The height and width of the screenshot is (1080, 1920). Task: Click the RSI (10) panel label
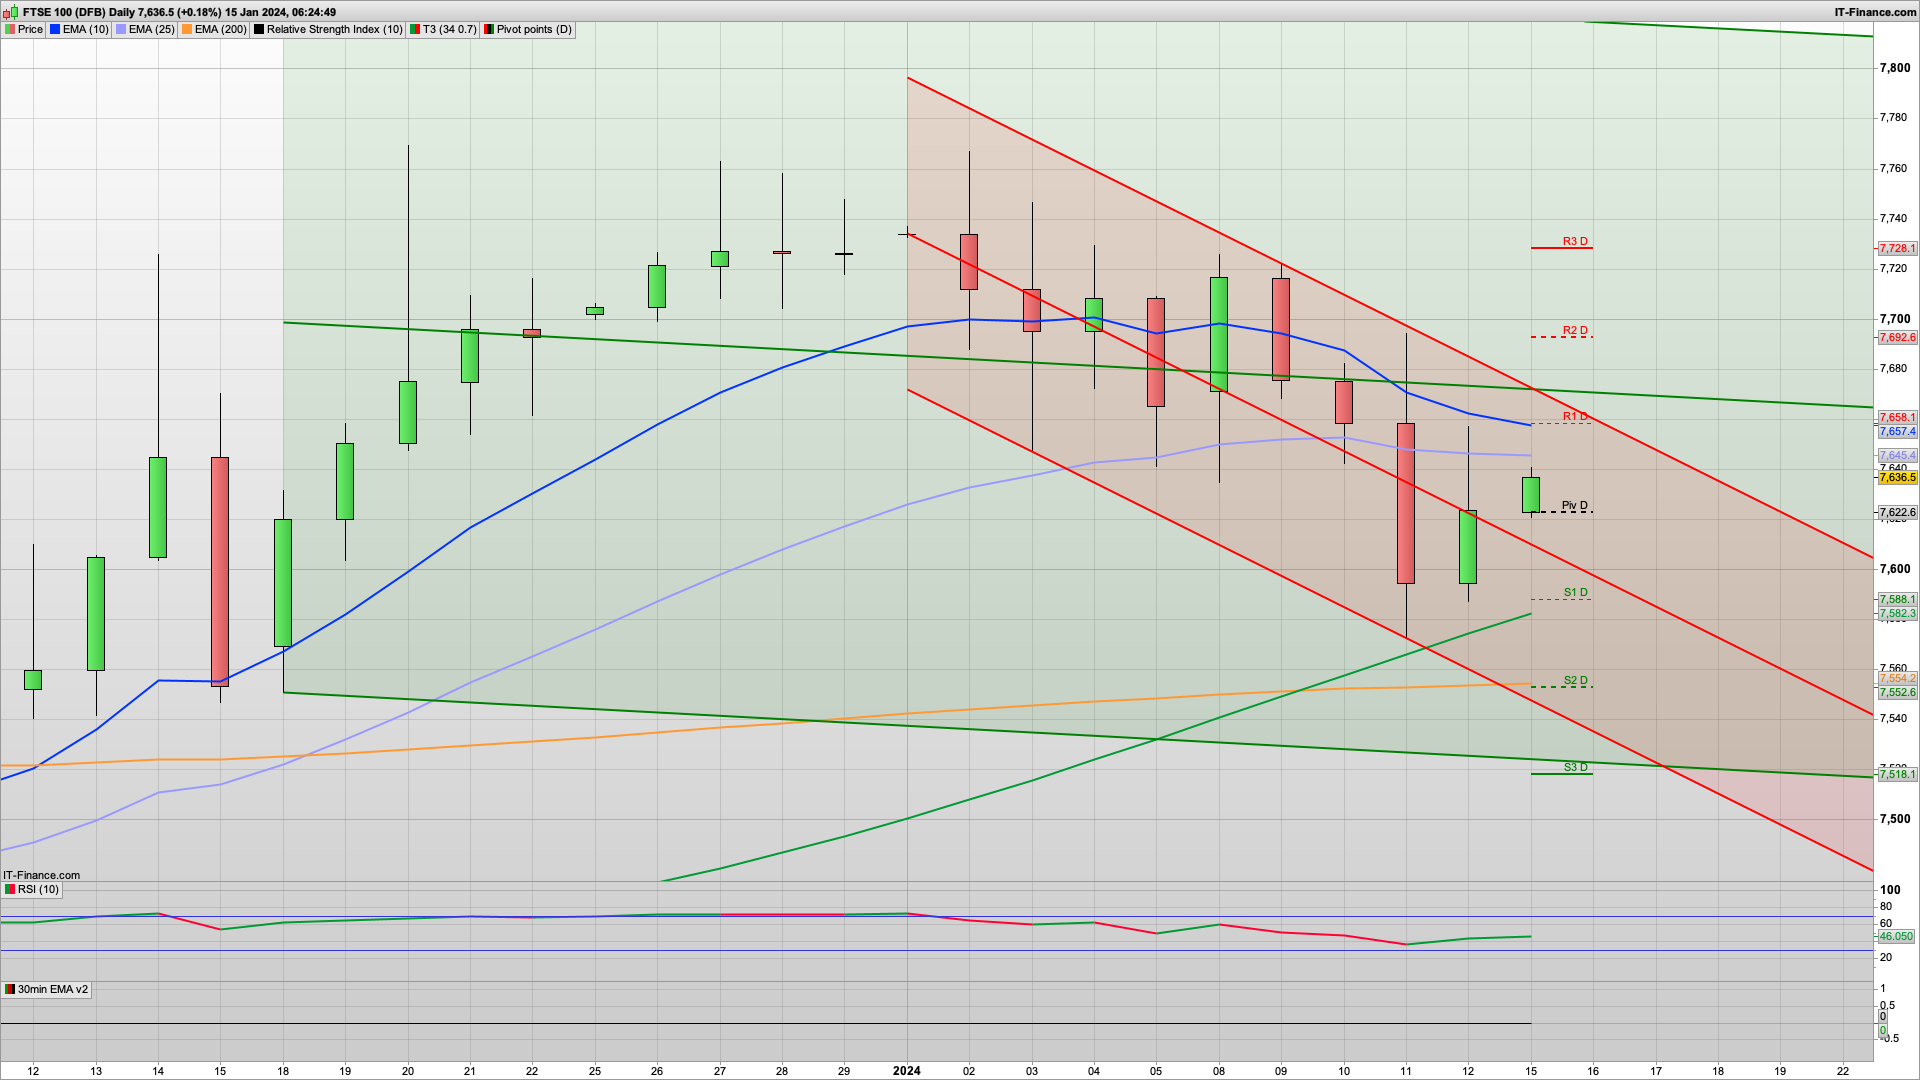pos(32,889)
